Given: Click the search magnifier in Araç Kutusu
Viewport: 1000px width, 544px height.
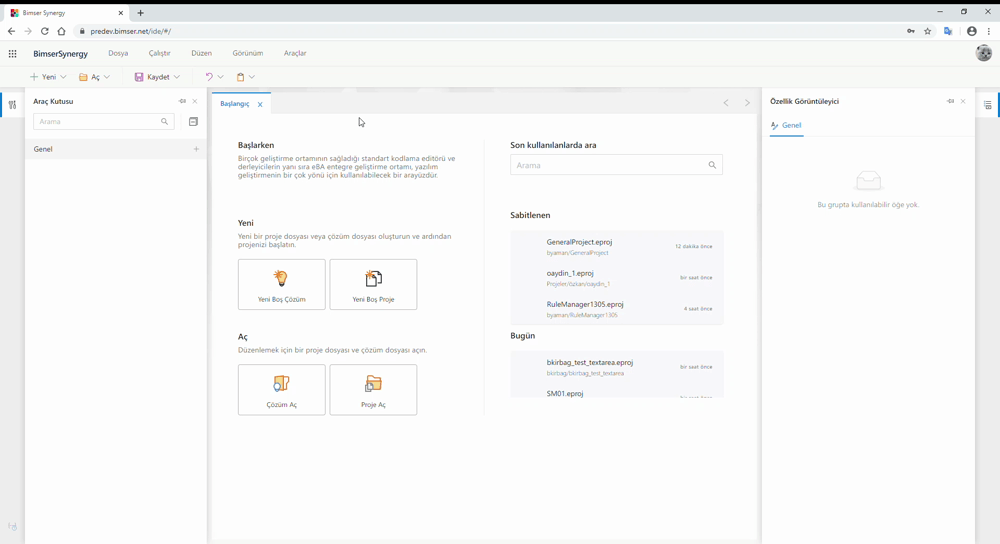Looking at the screenshot, I should coord(165,121).
